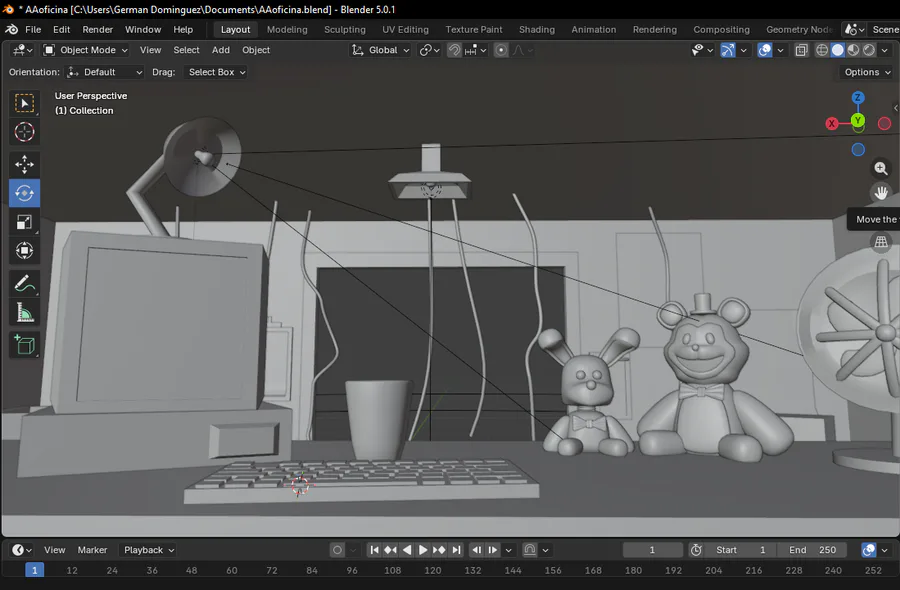Switch to the Shading workspace tab
Viewport: 900px width, 590px height.
pos(537,29)
